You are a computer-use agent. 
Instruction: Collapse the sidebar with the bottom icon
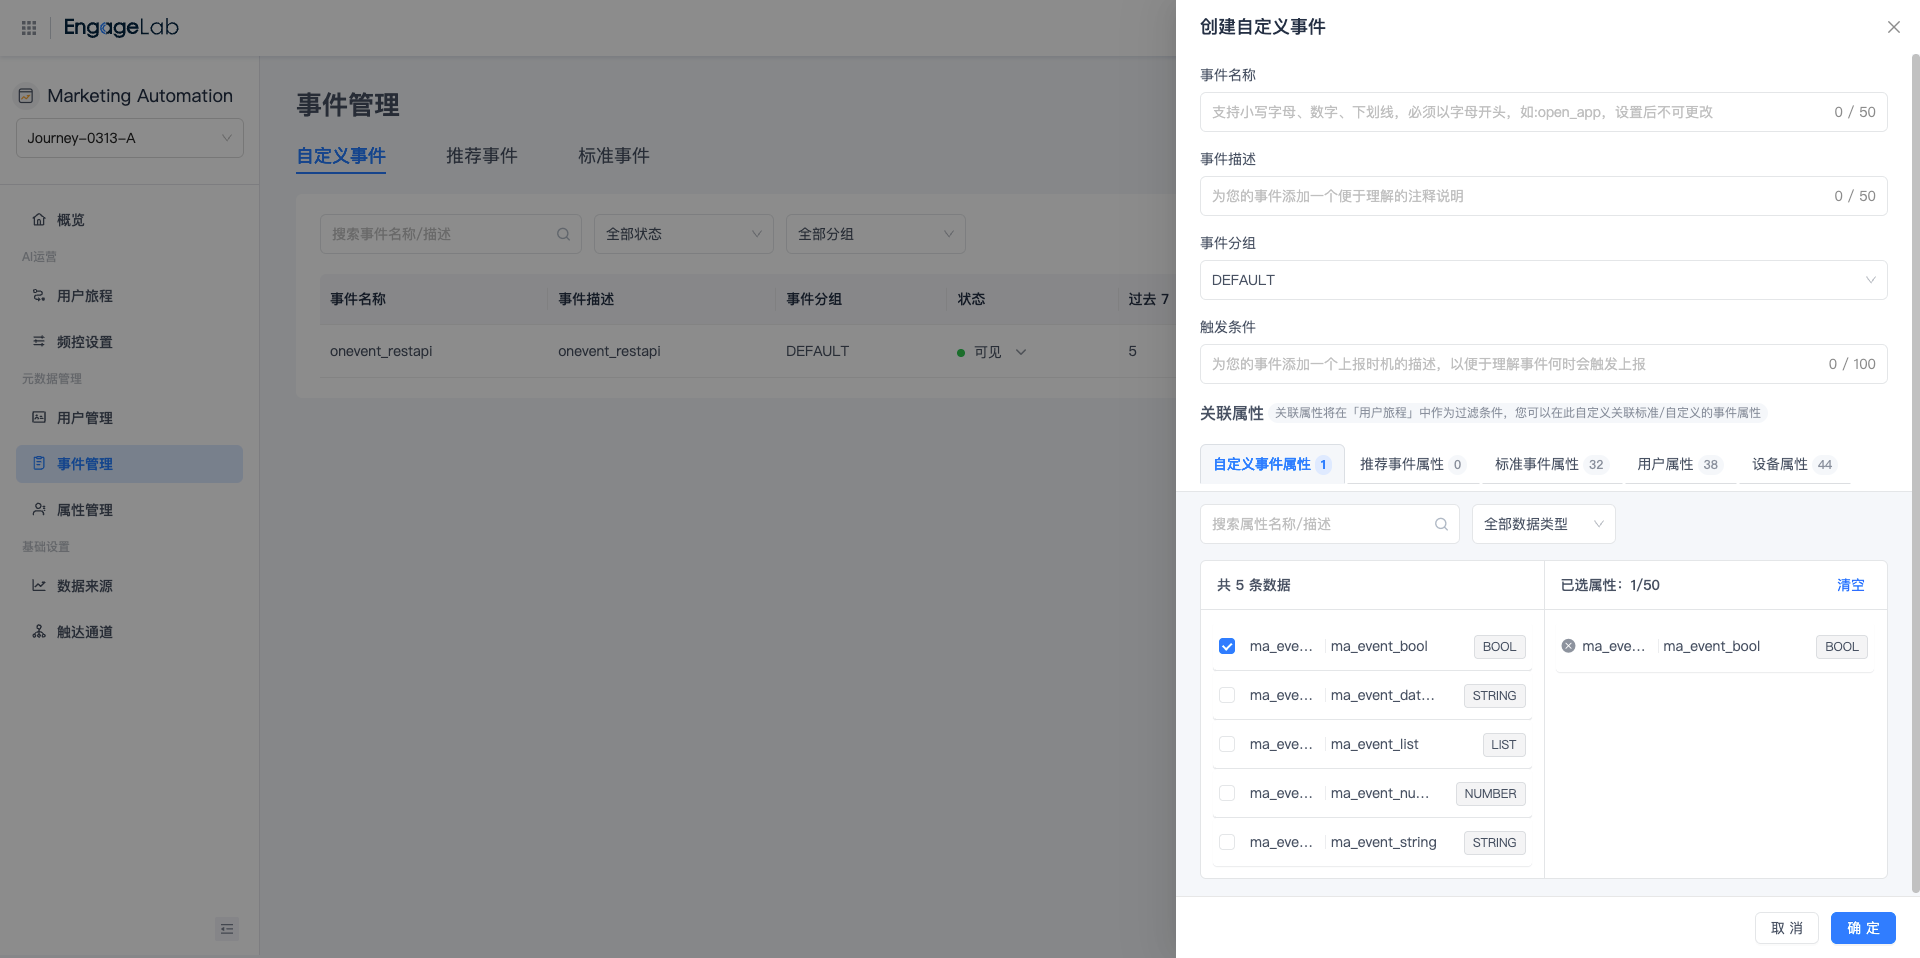tap(227, 929)
